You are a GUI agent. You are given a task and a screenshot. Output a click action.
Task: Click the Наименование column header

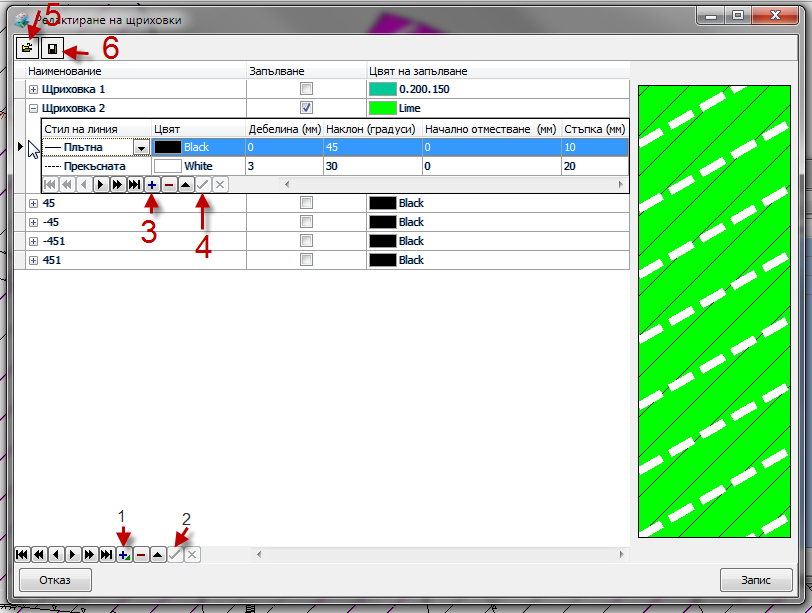65,71
